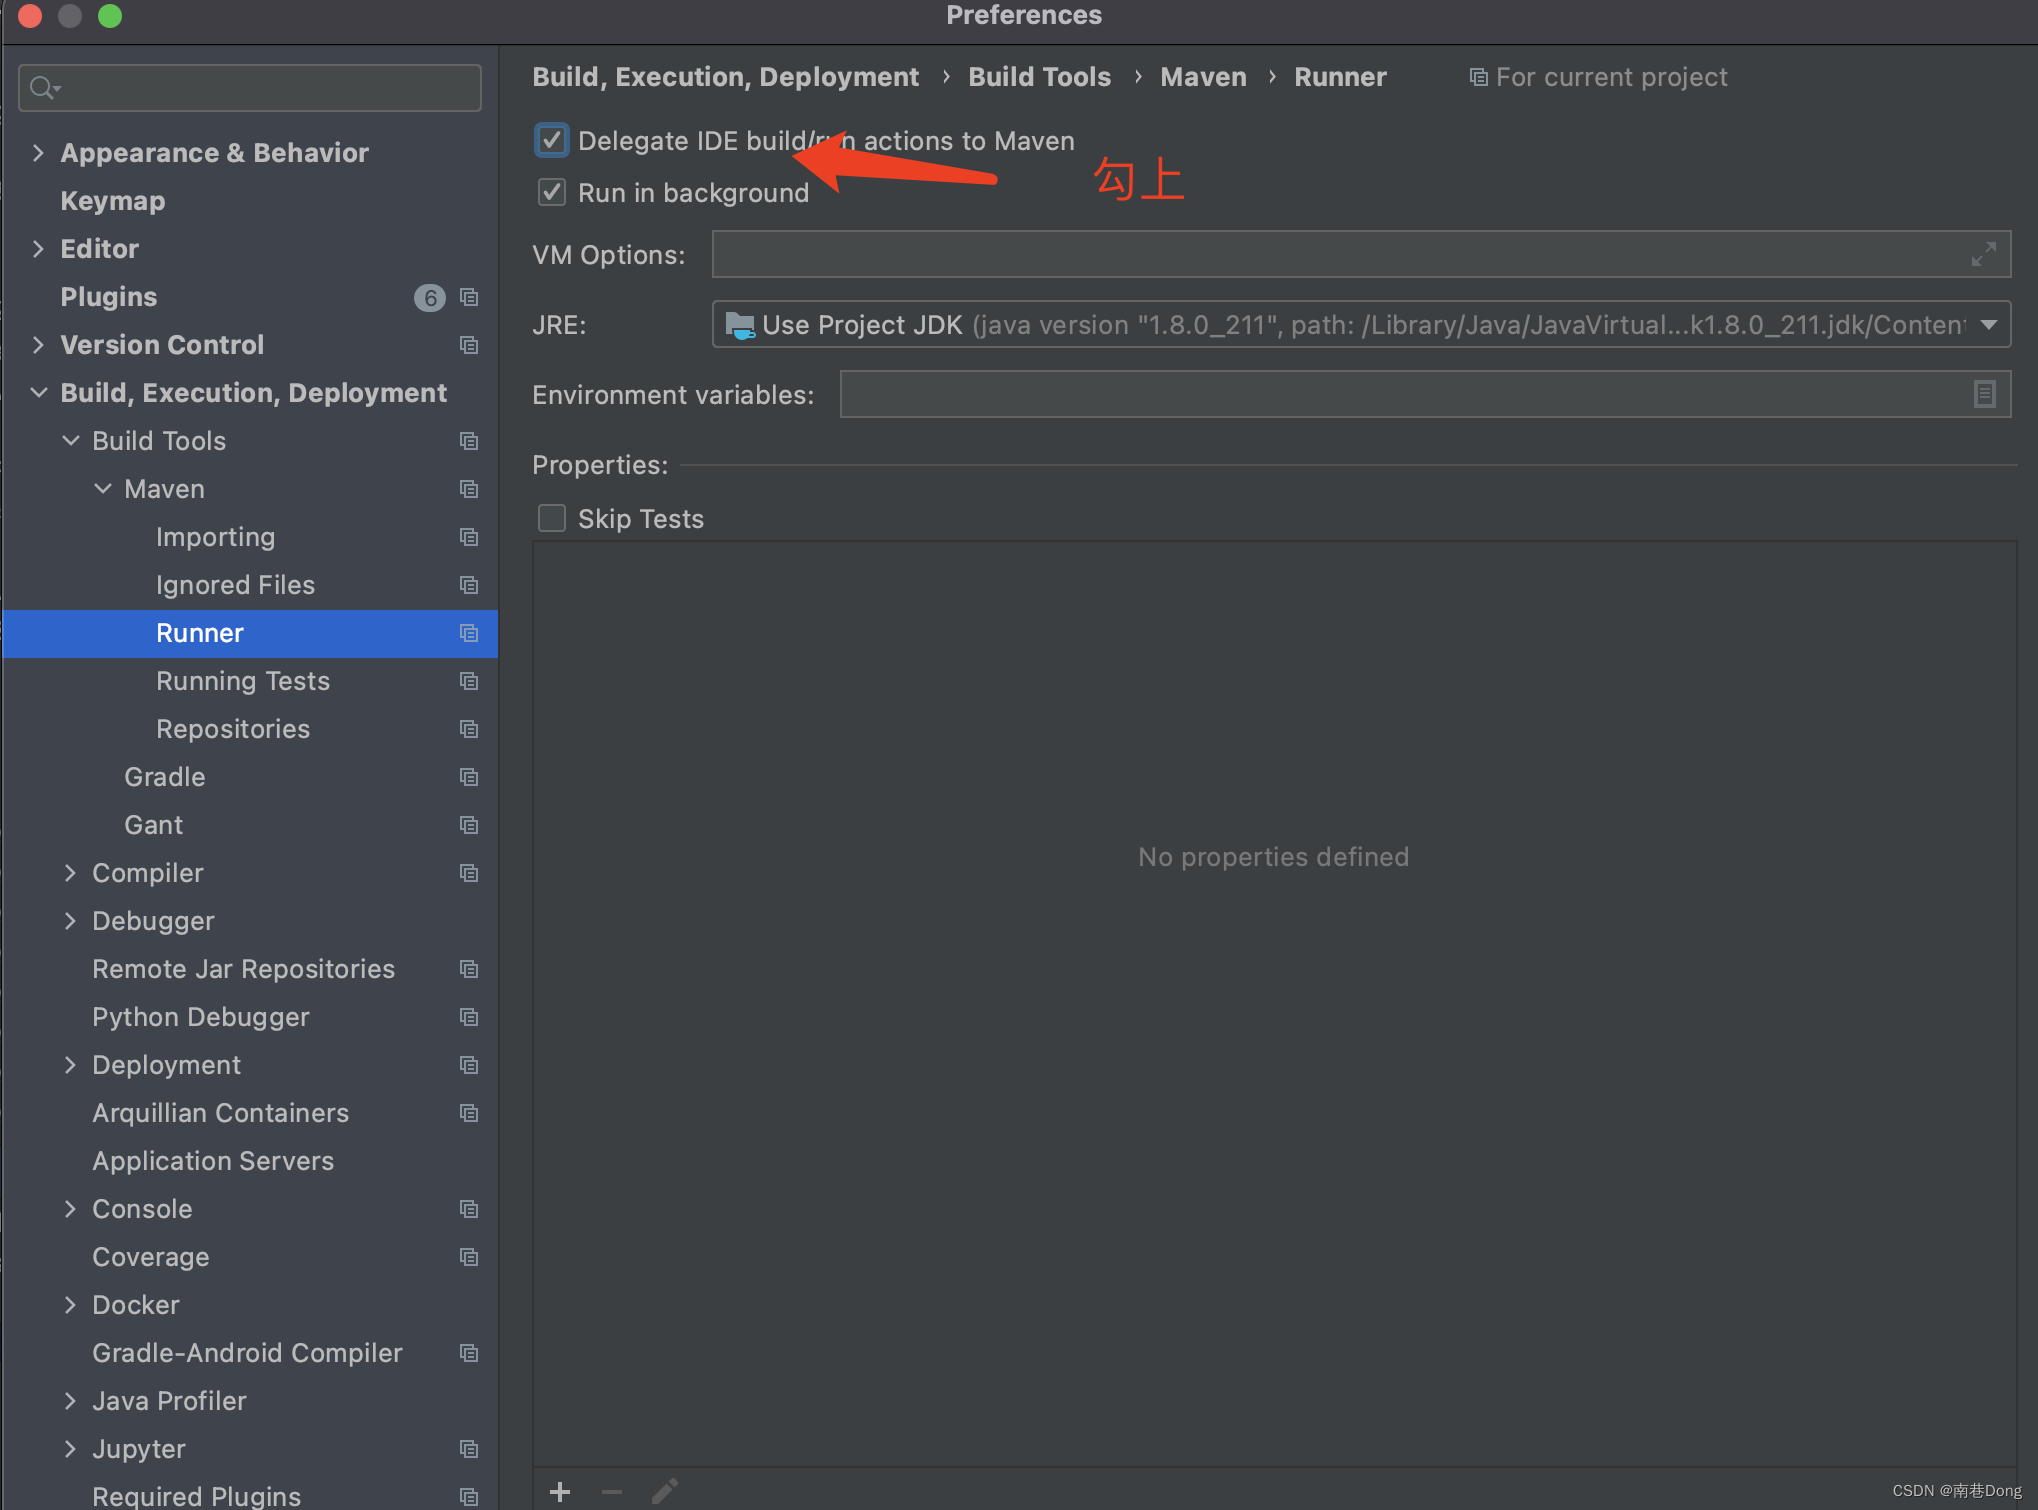2038x1510 pixels.
Task: Uncheck Delegate IDE build/run actions to Maven
Action: [x=552, y=141]
